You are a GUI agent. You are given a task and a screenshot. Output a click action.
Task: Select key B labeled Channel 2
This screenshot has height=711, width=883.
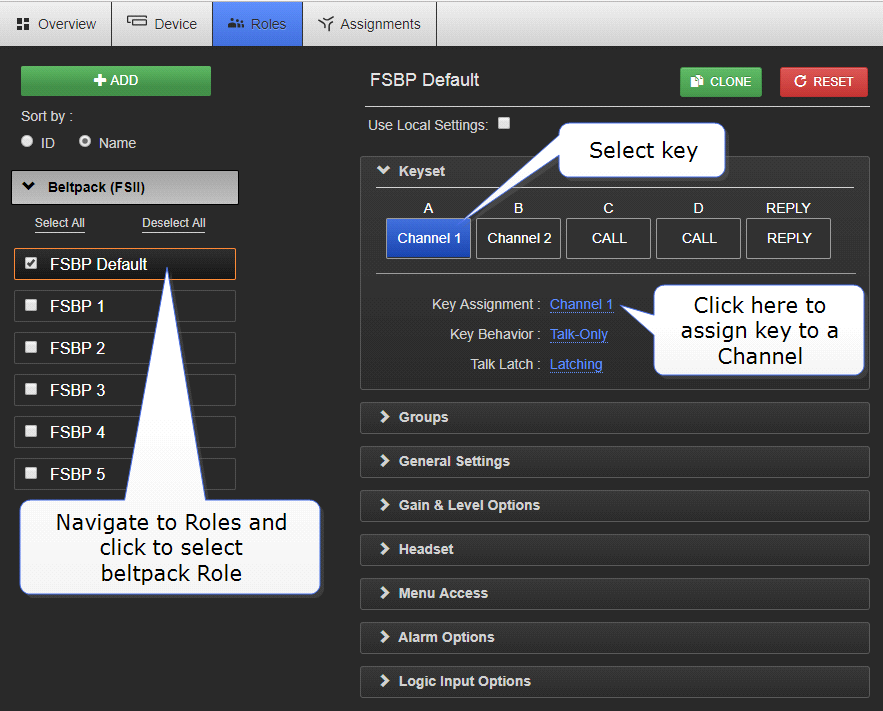tap(518, 239)
